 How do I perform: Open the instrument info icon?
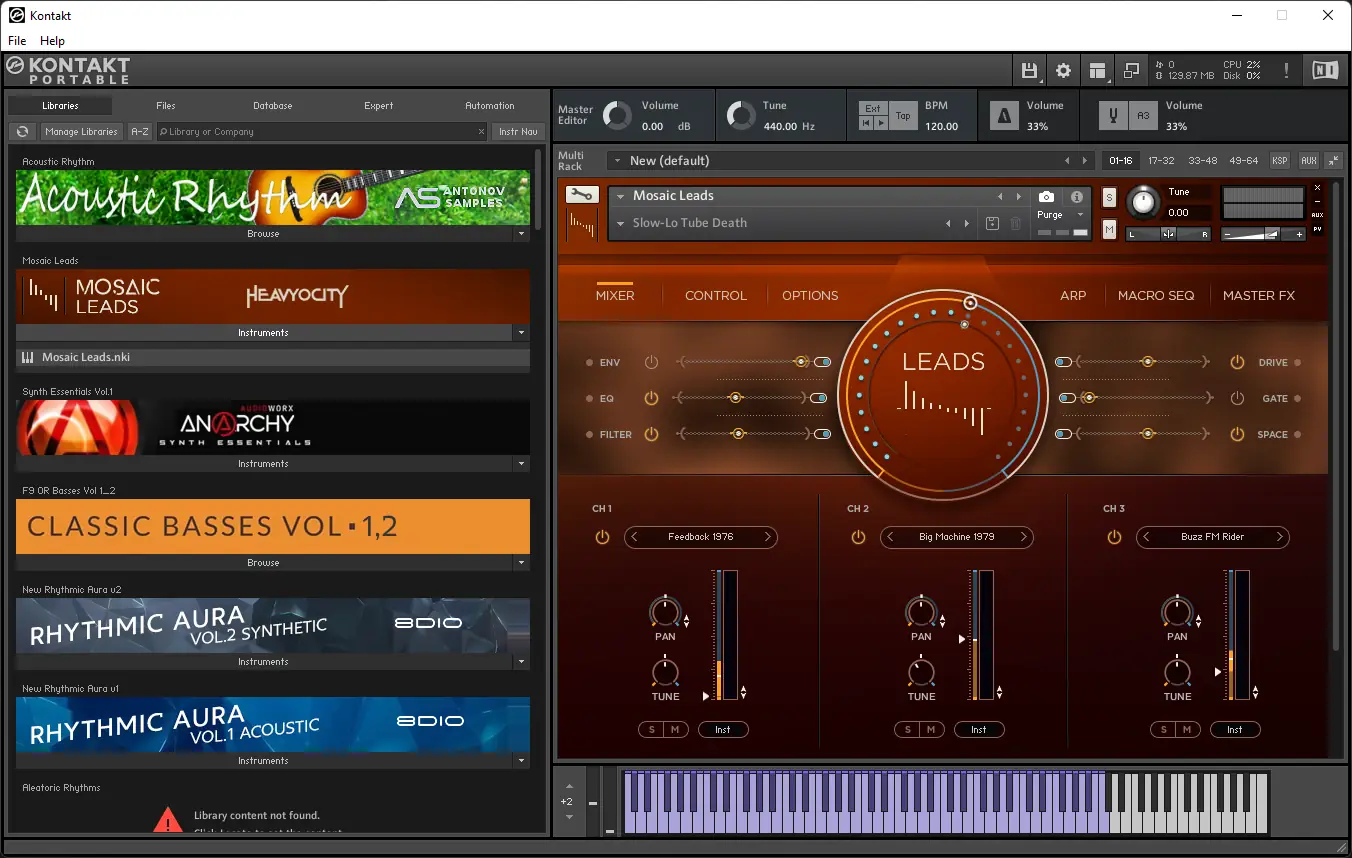1076,196
